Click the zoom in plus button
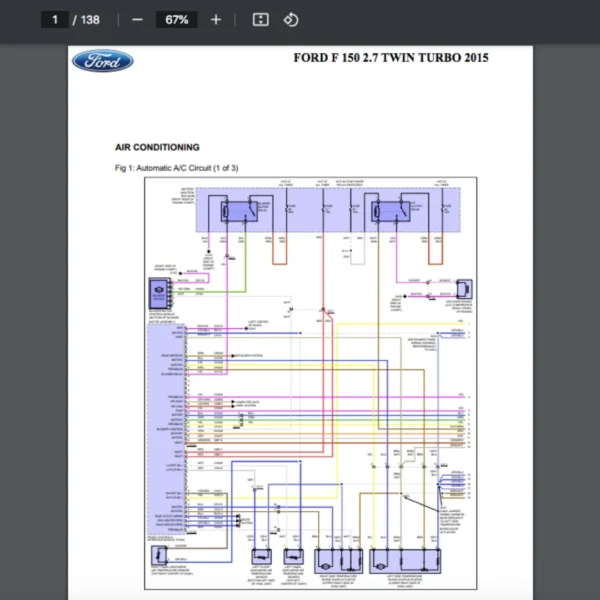Image resolution: width=600 pixels, height=600 pixels. click(216, 19)
